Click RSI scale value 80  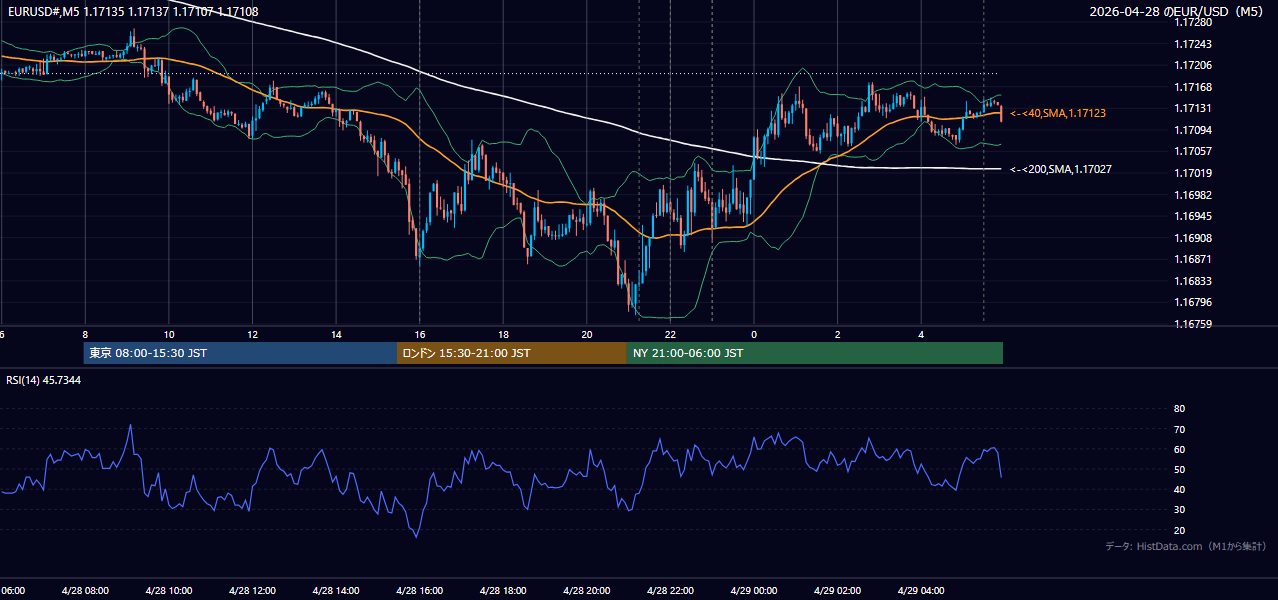tap(1179, 409)
